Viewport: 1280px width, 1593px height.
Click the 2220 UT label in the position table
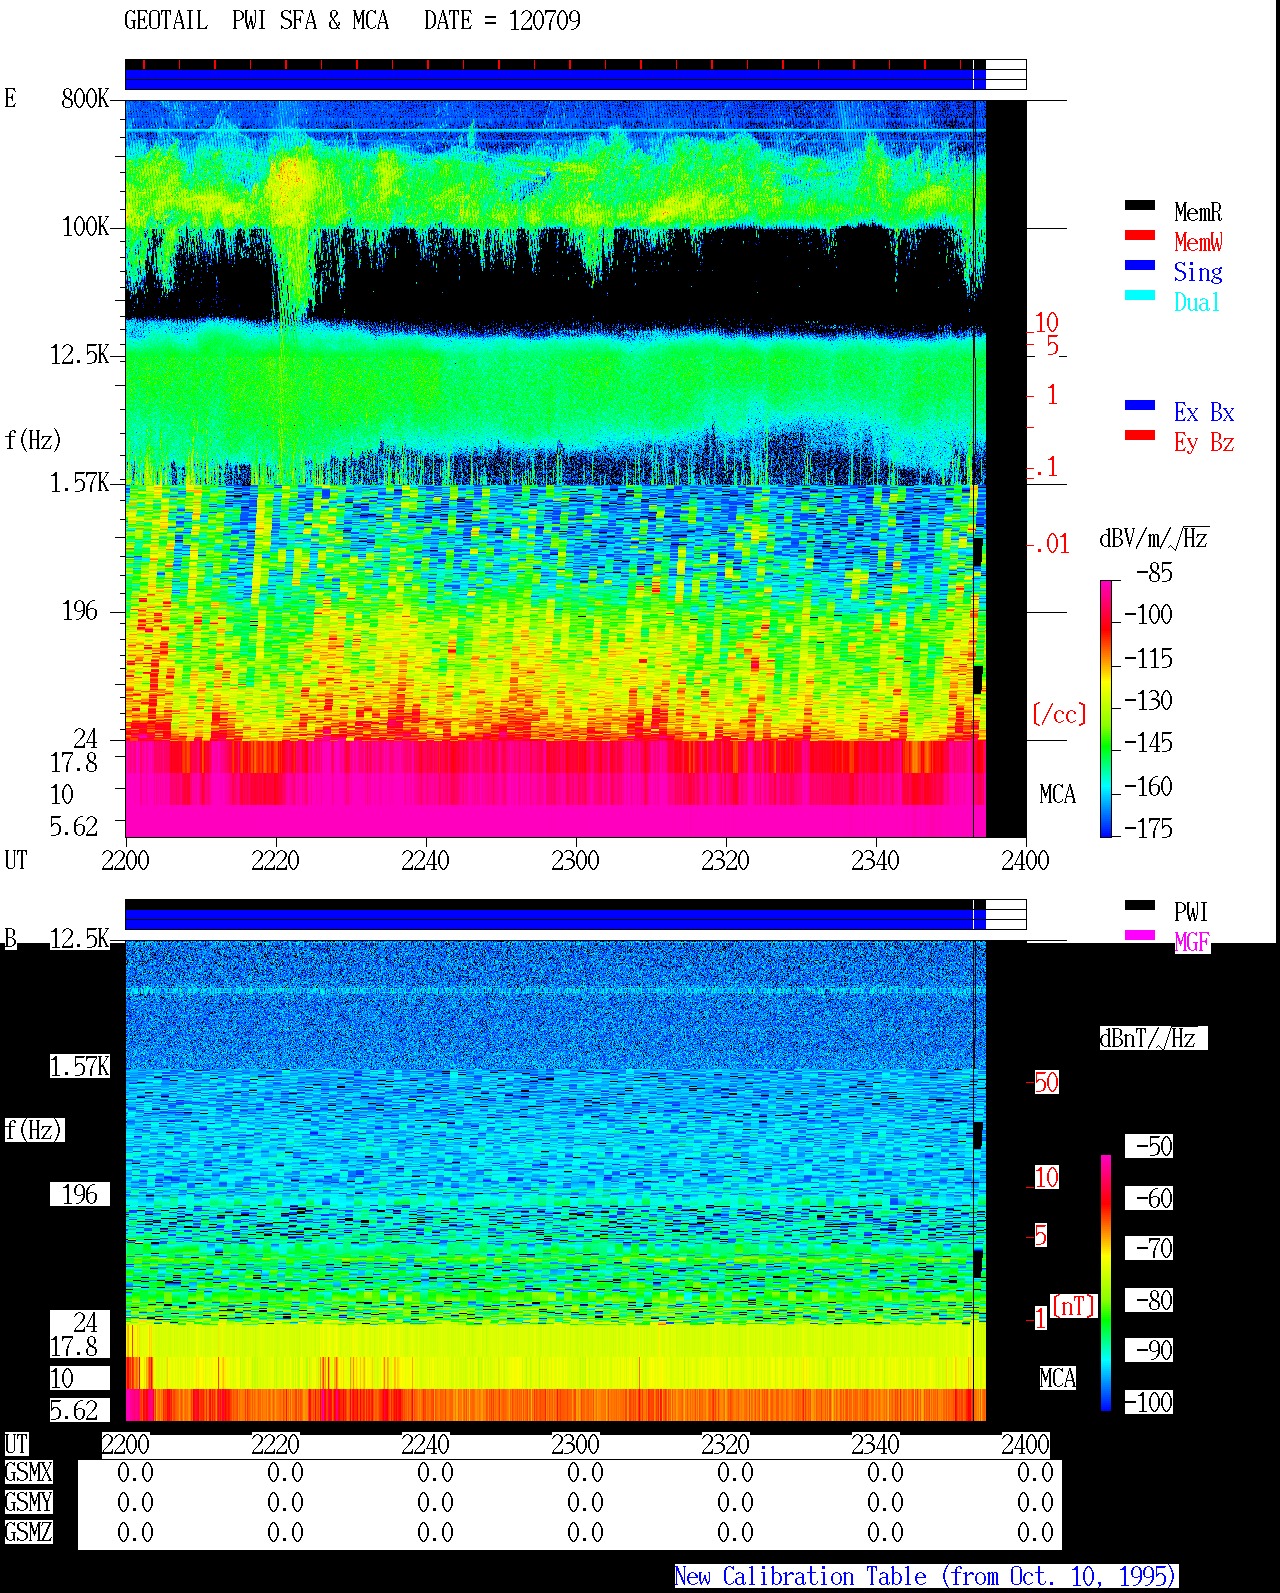(275, 1445)
